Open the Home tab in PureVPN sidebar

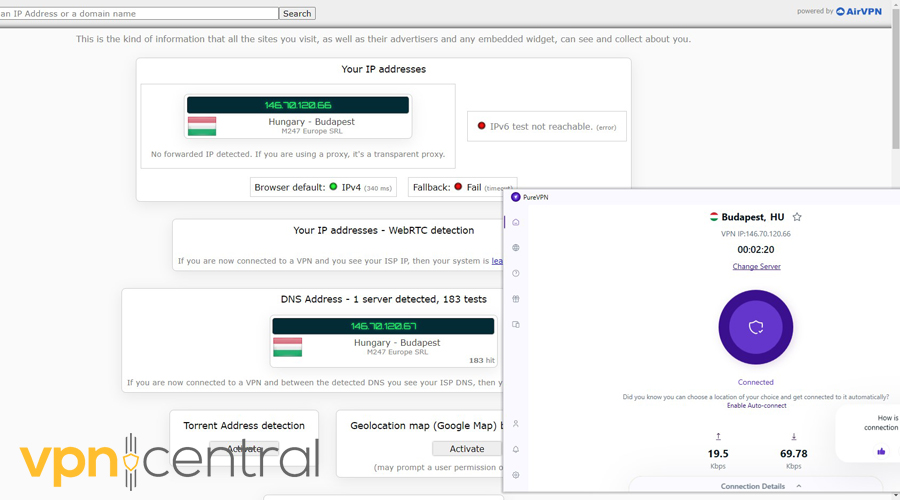click(515, 222)
